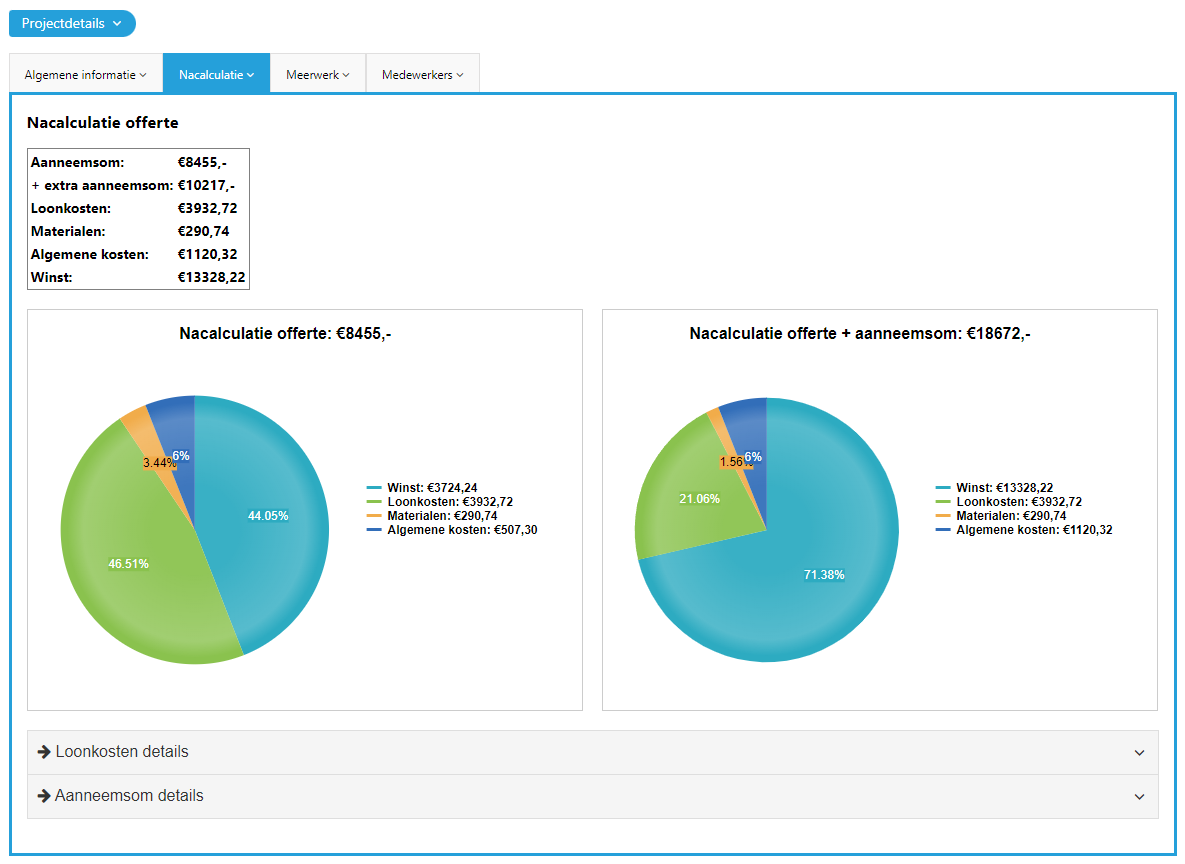Click the arrow icon before Loonkosten details
The height and width of the screenshot is (864, 1185).
click(44, 752)
